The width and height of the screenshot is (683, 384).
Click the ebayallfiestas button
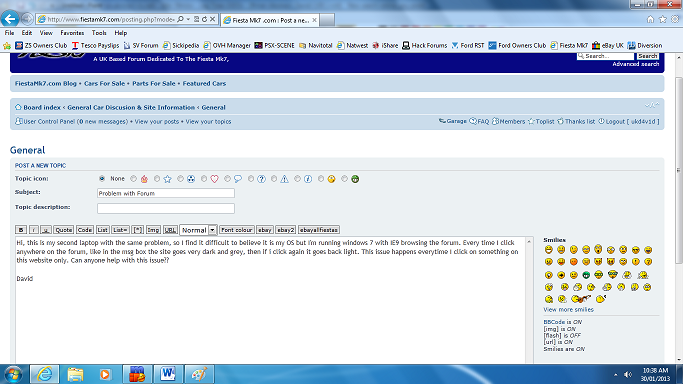319,230
